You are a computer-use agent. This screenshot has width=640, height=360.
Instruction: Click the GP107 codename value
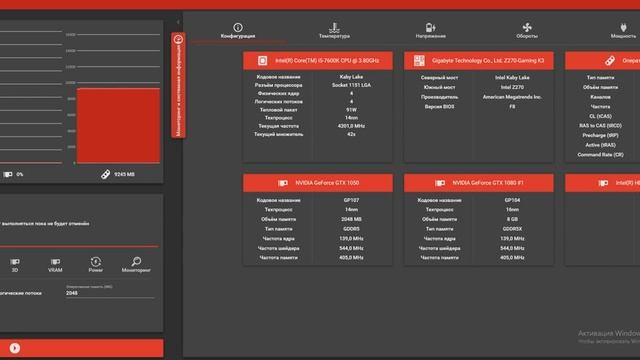pyautogui.click(x=351, y=200)
